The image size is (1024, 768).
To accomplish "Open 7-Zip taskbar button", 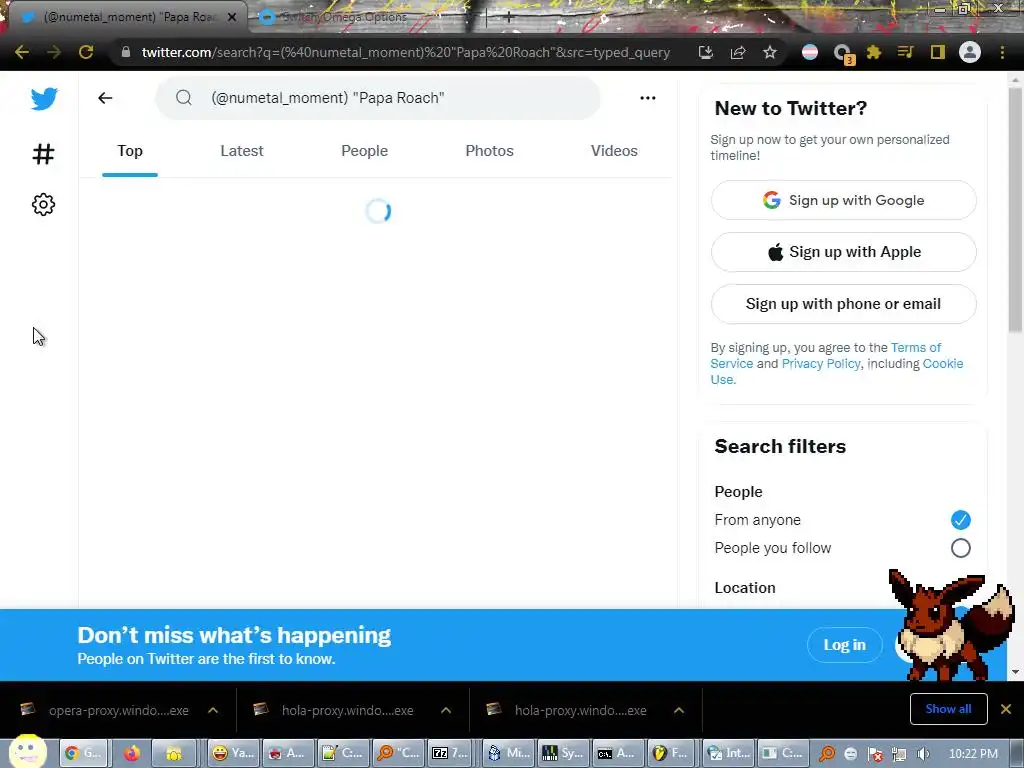I will pyautogui.click(x=451, y=753).
